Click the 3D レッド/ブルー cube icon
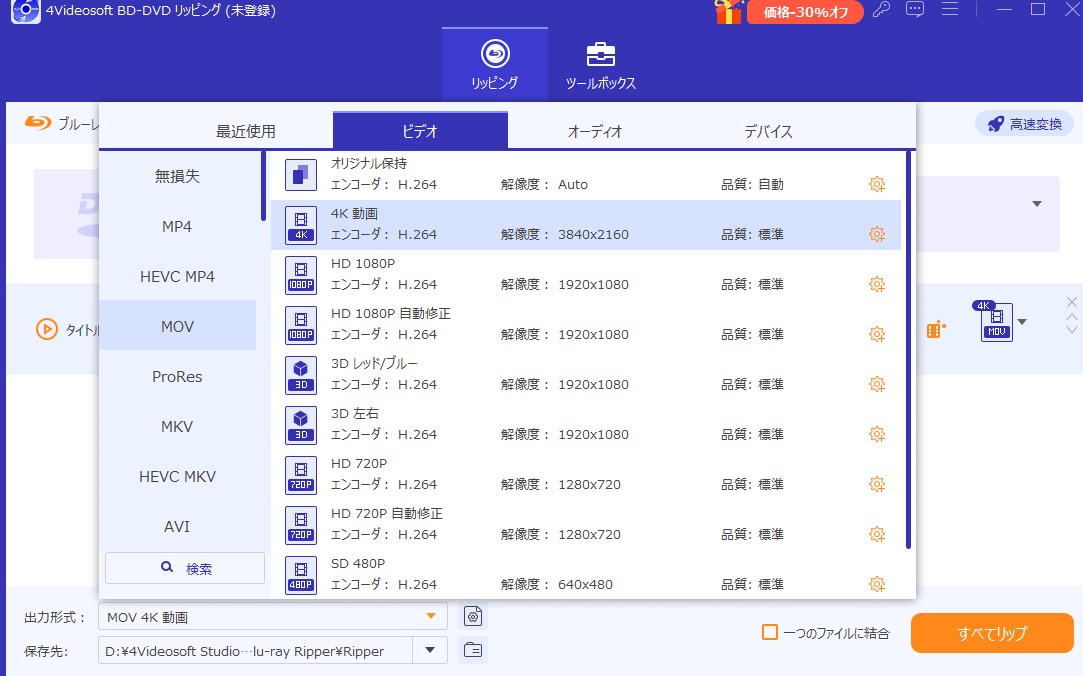The image size is (1083, 676). click(301, 375)
